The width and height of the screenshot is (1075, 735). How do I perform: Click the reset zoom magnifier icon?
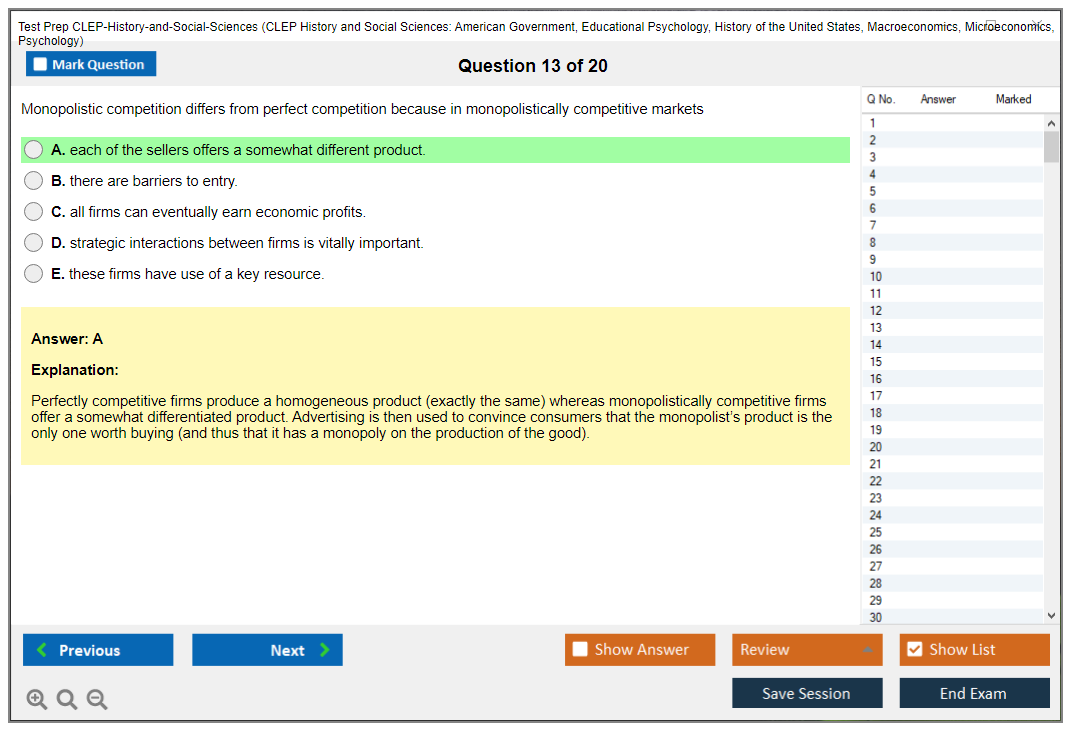(x=67, y=700)
